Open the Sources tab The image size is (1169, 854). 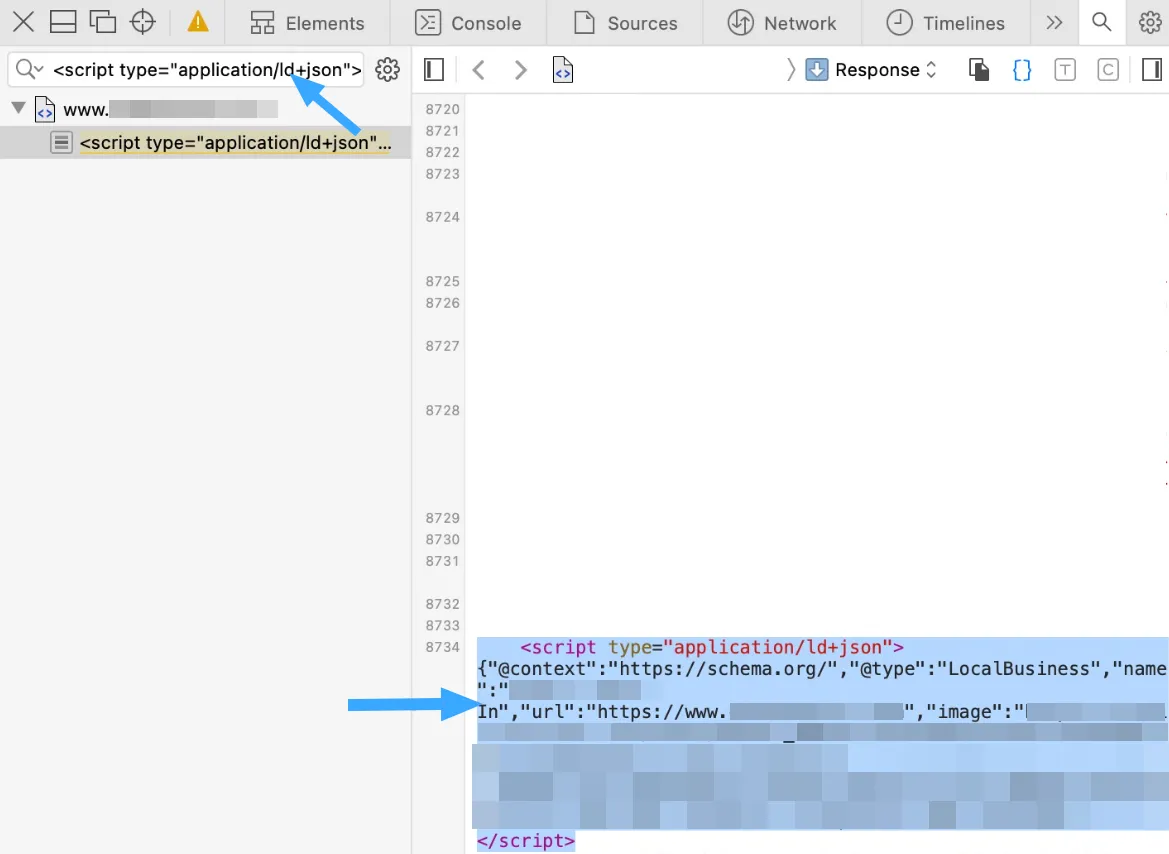[x=626, y=23]
